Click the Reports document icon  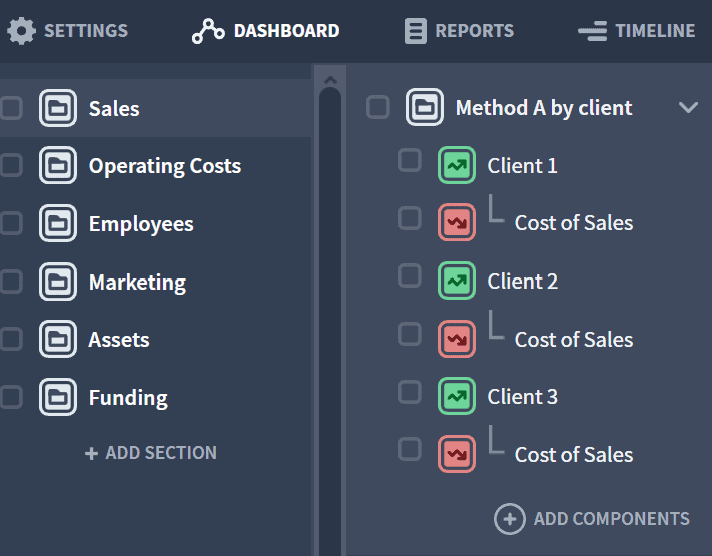(x=415, y=31)
